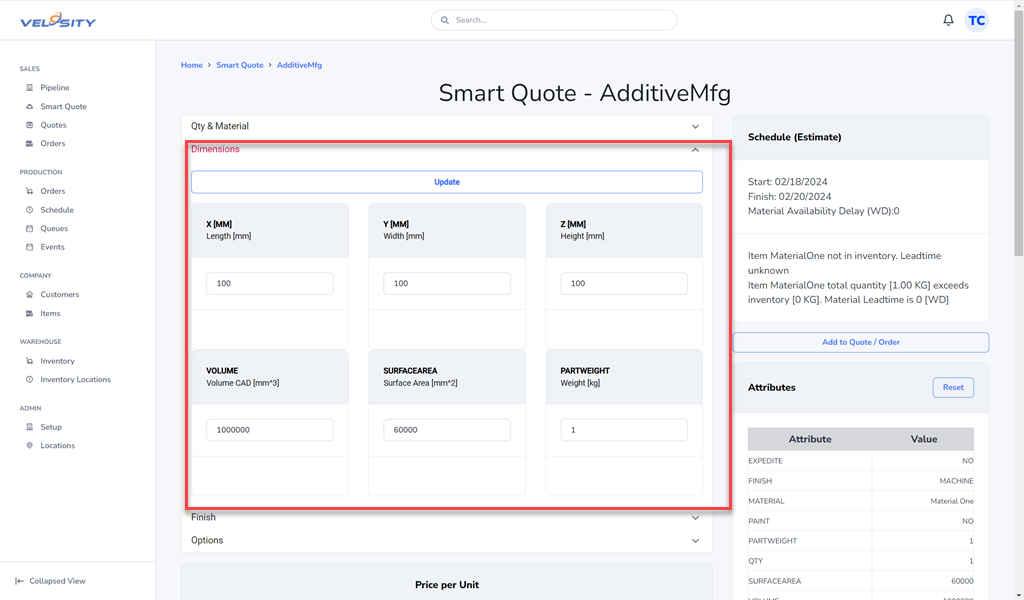Click the Update button
1024x600 pixels.
click(446, 182)
